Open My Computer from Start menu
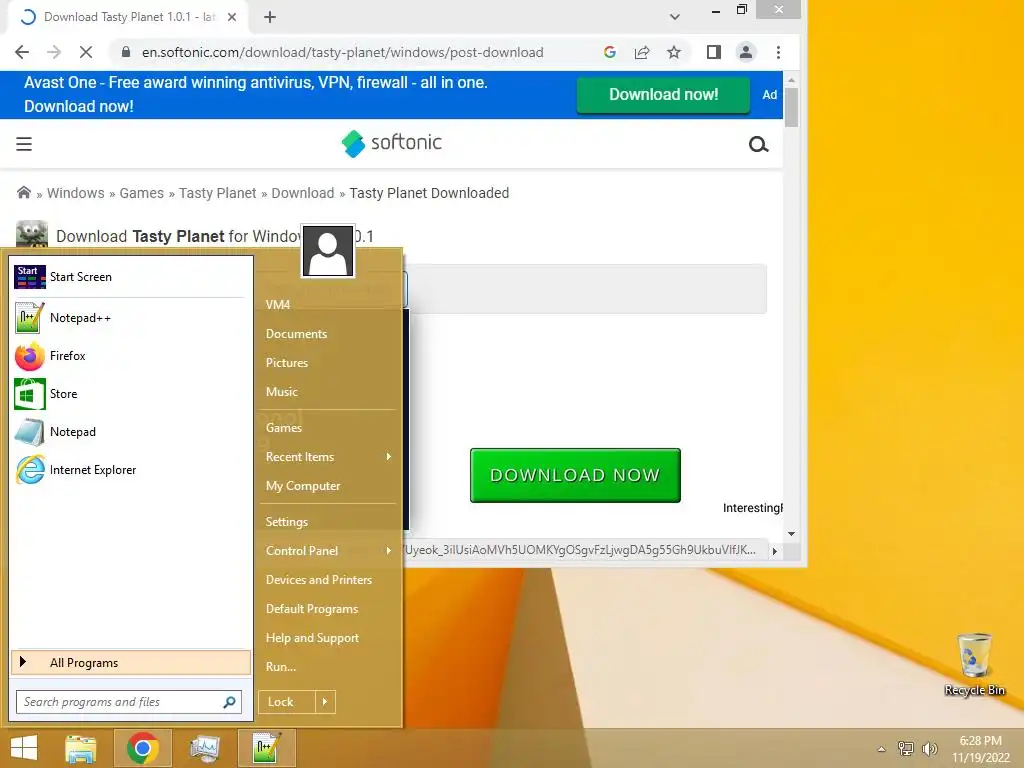This screenshot has height=768, width=1024. pyautogui.click(x=303, y=486)
